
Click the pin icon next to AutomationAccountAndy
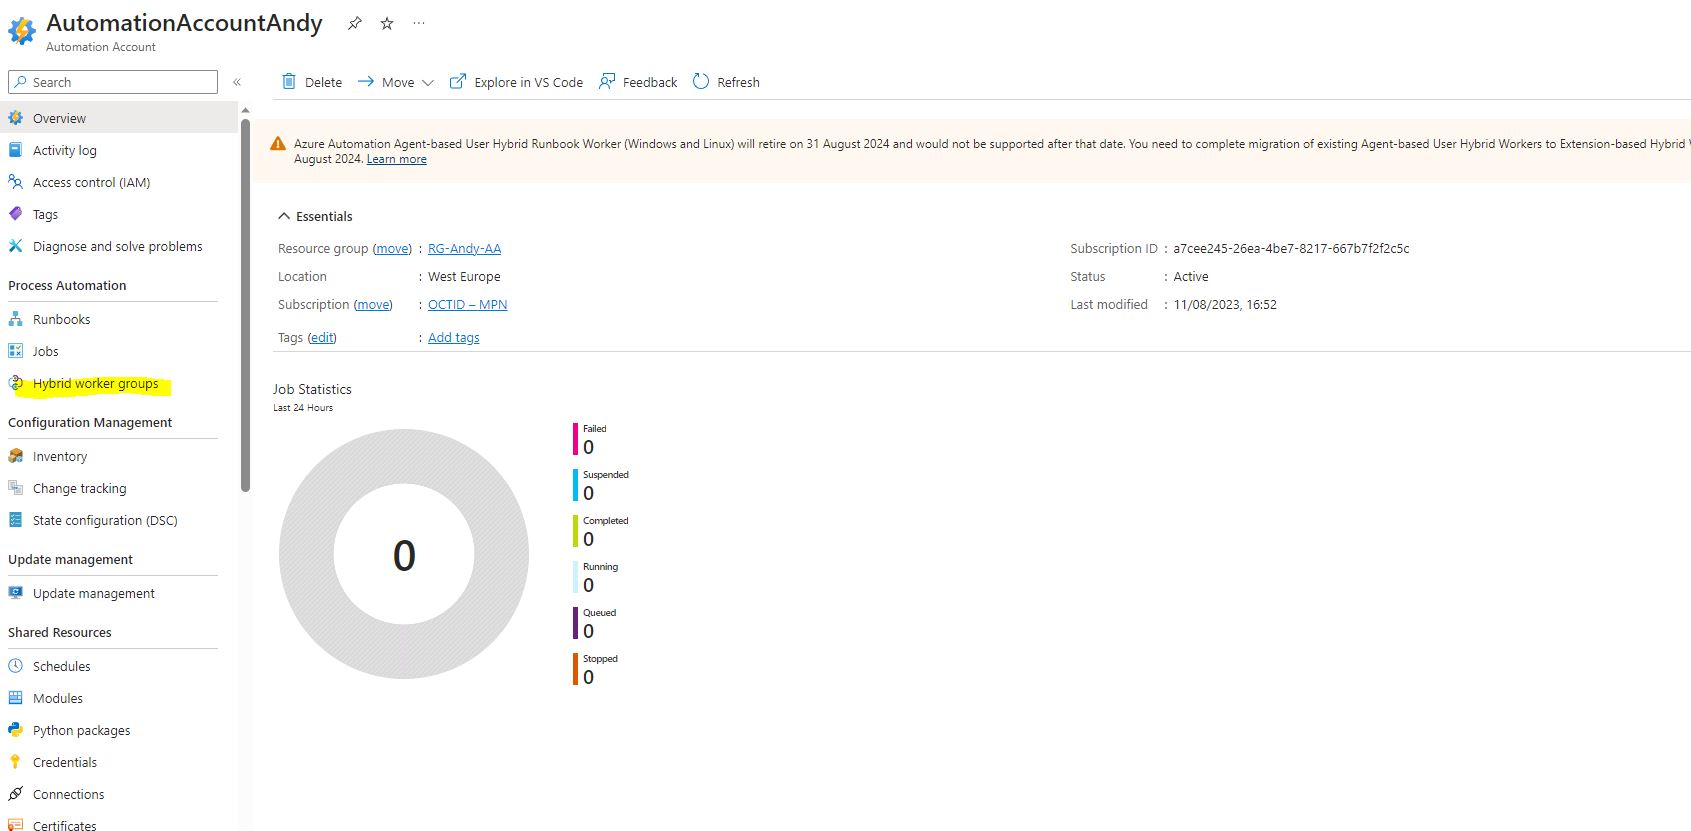click(x=354, y=23)
